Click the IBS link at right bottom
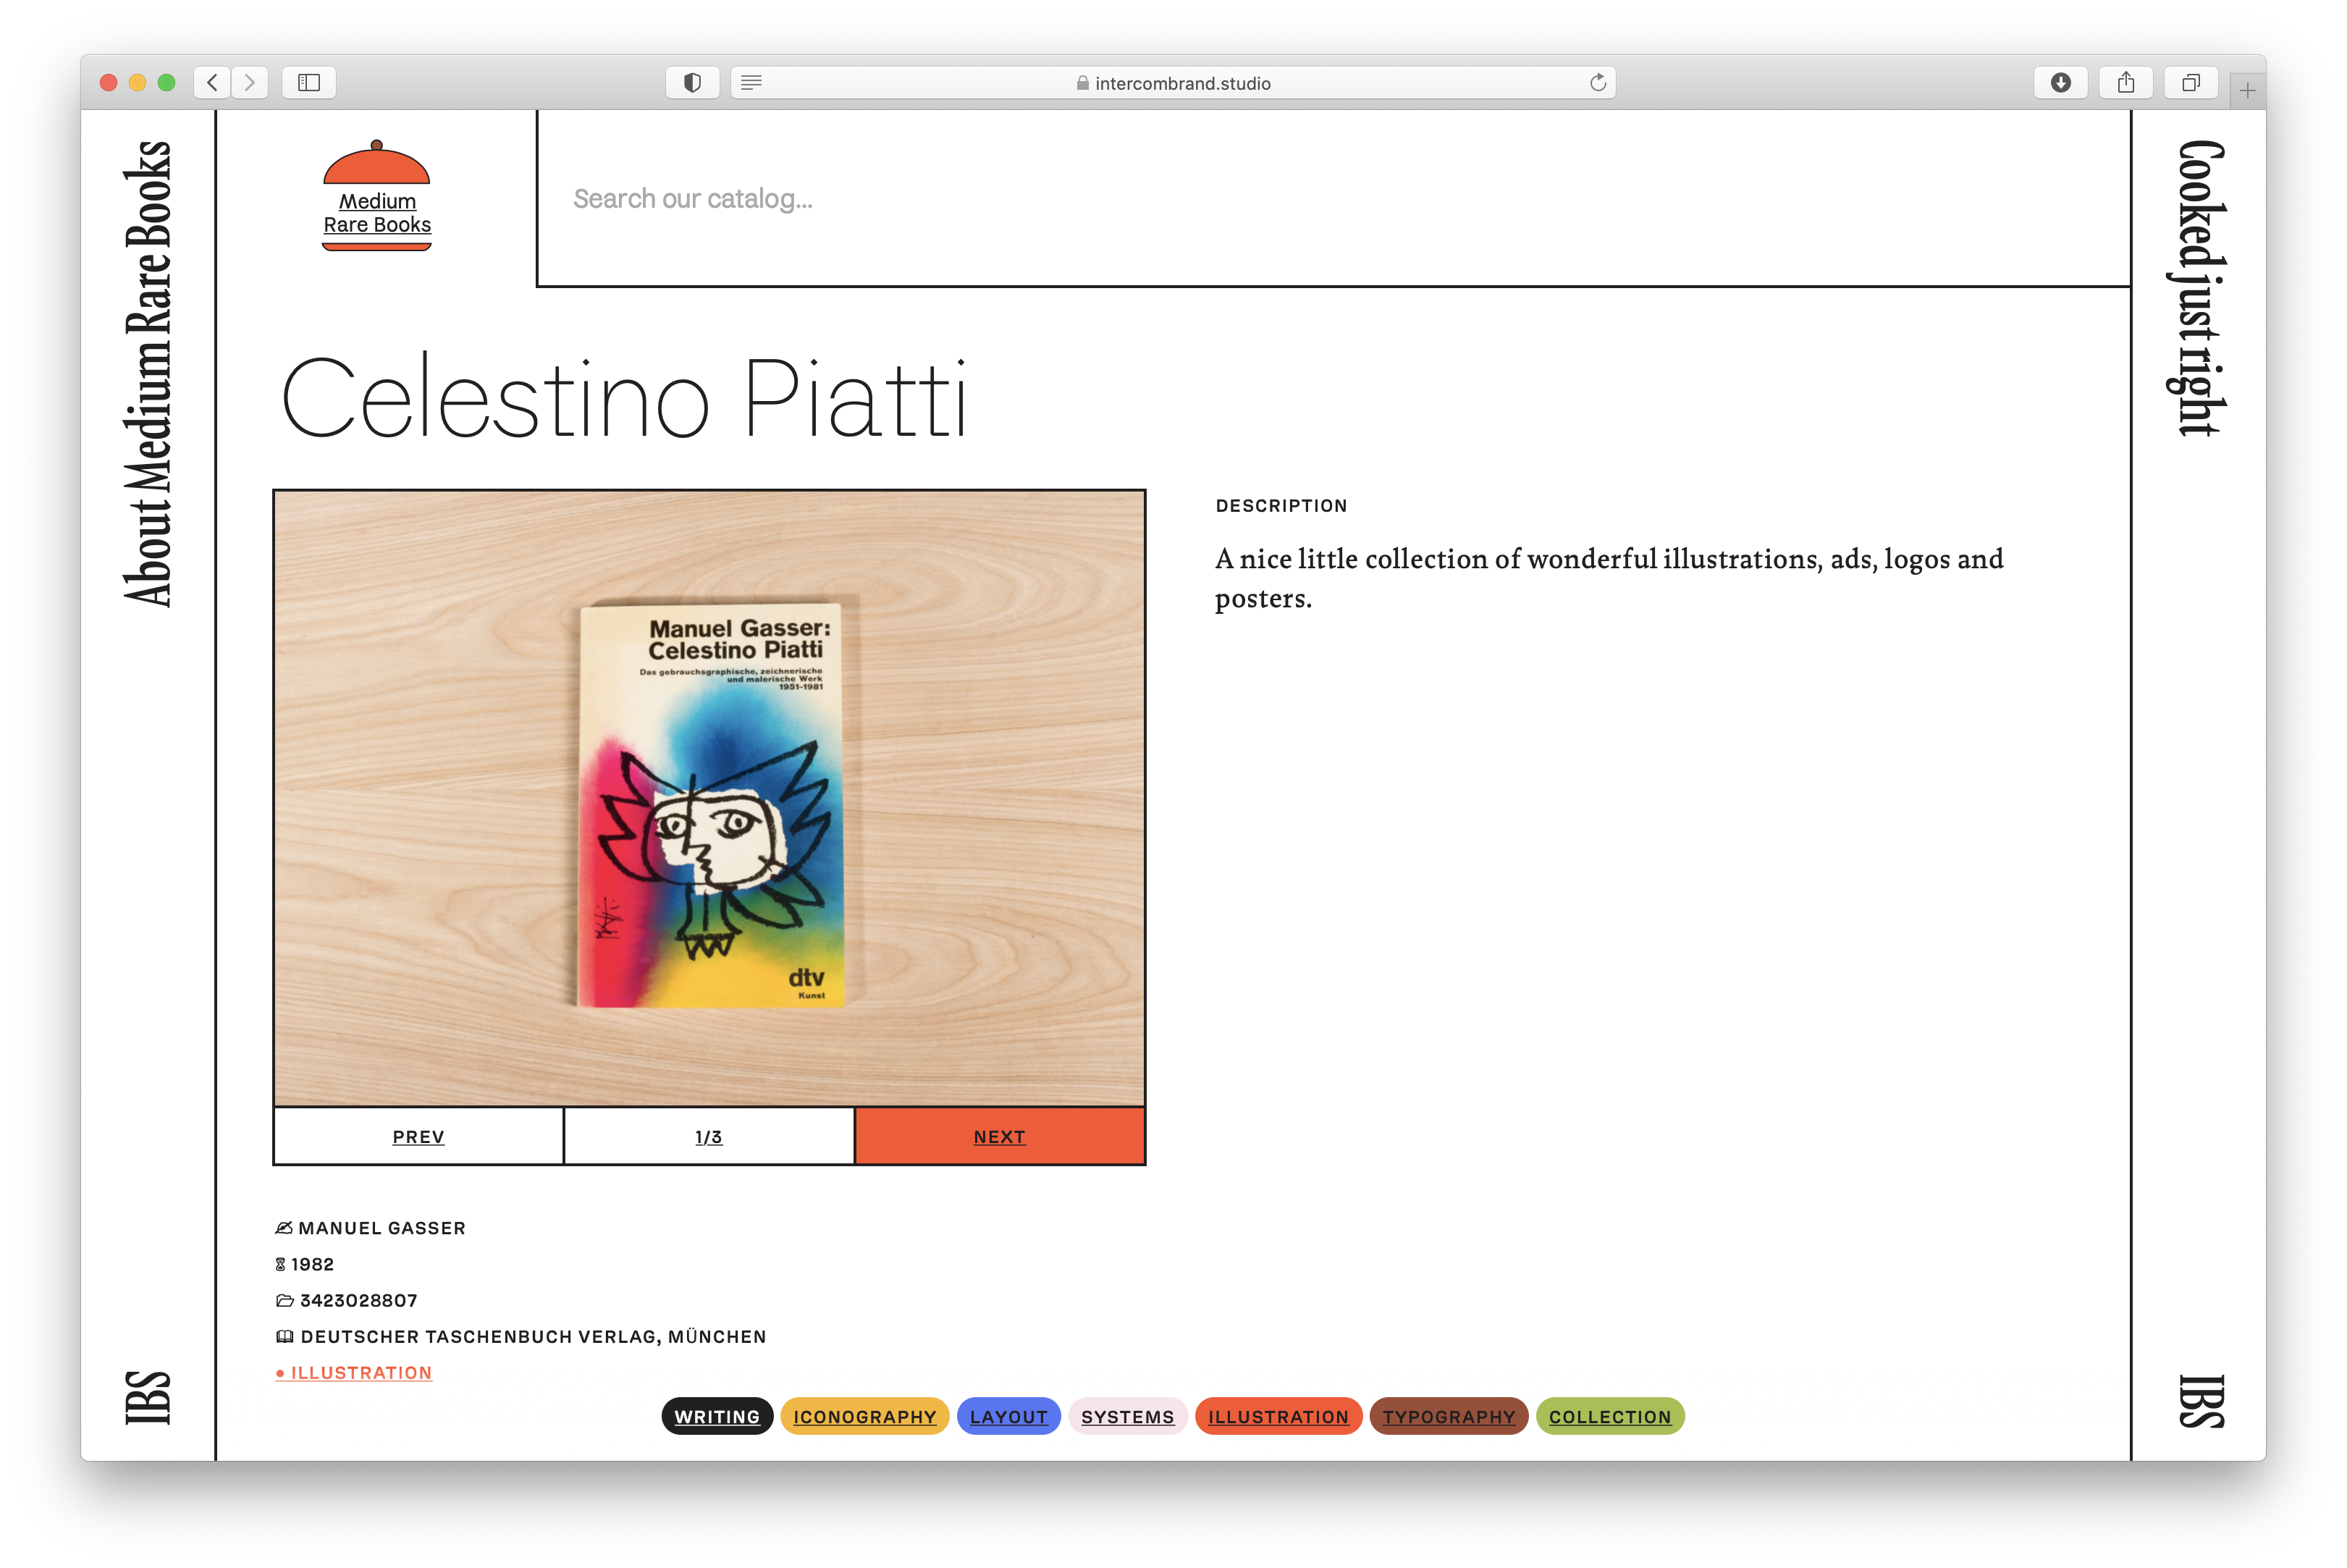The image size is (2347, 1568). coord(2201,1401)
